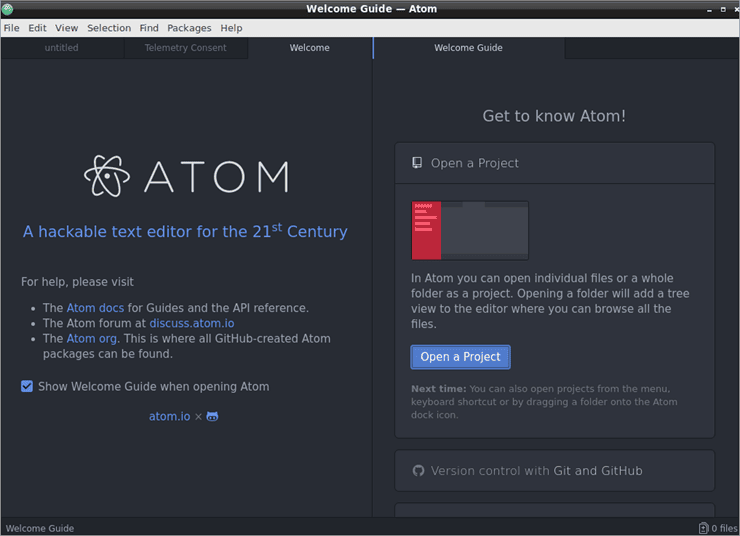The height and width of the screenshot is (536, 740).
Task: Open the discuss.atom.io link
Action: [x=192, y=323]
